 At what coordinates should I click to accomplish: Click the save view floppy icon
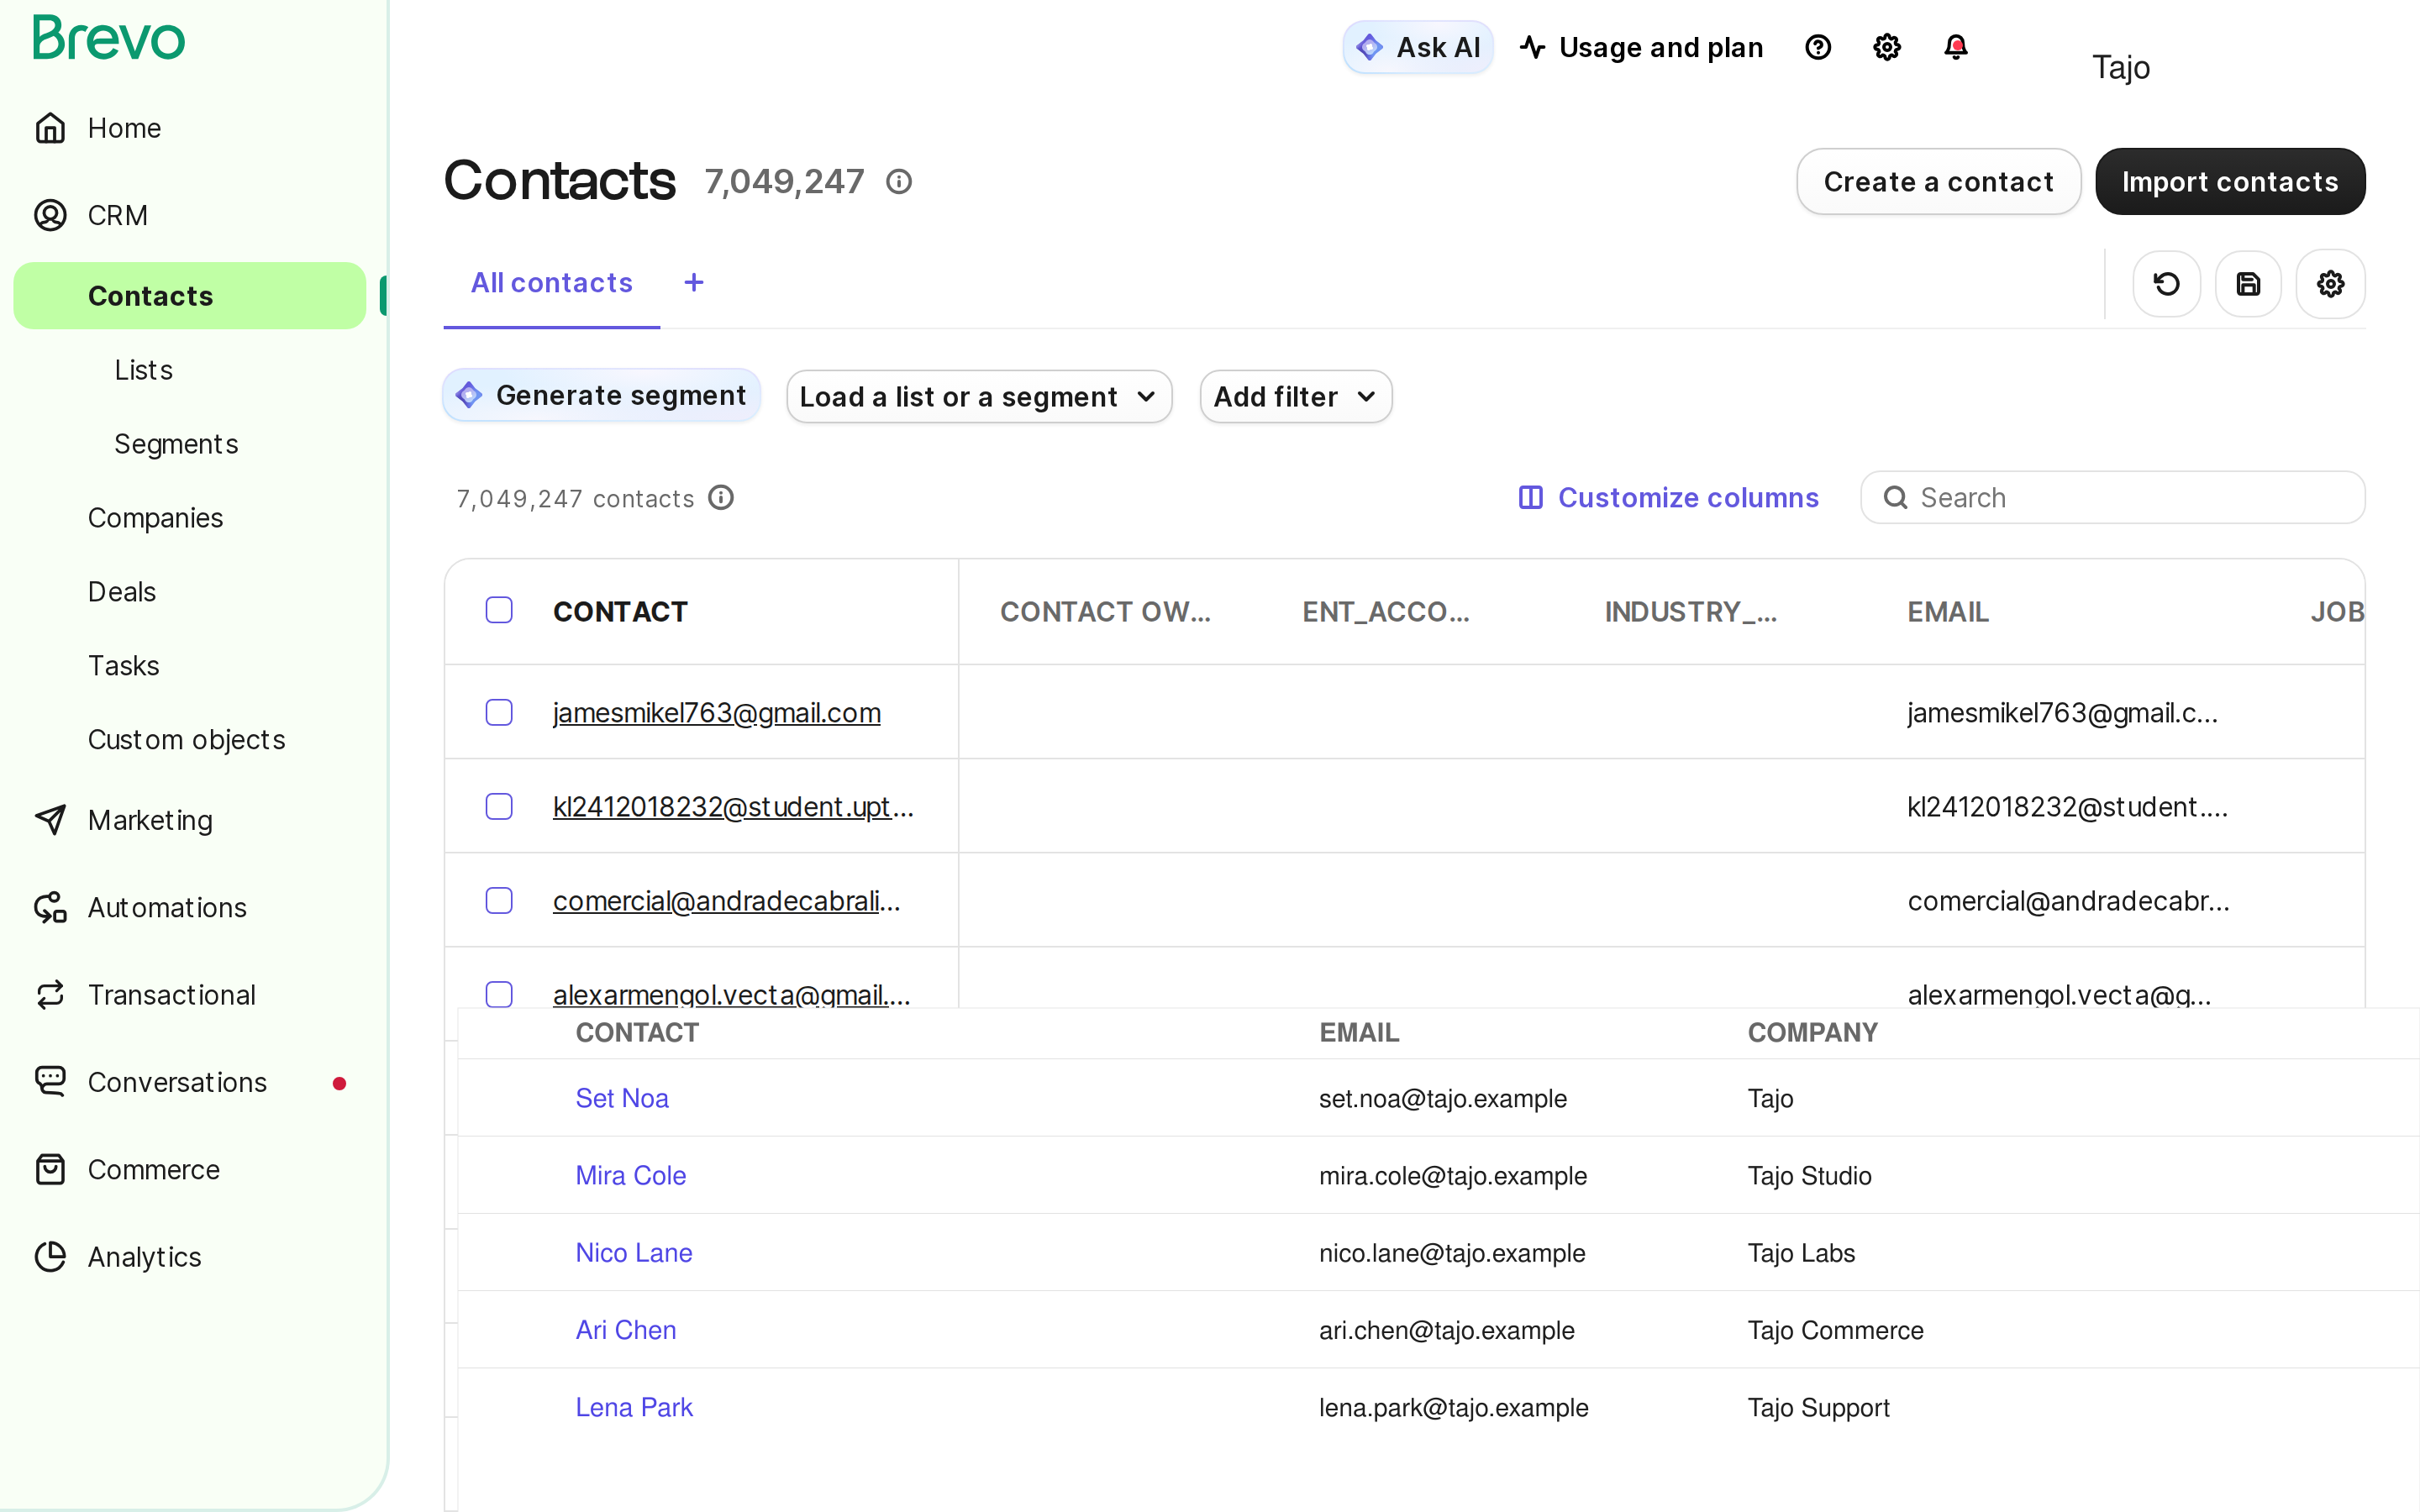tap(2248, 284)
